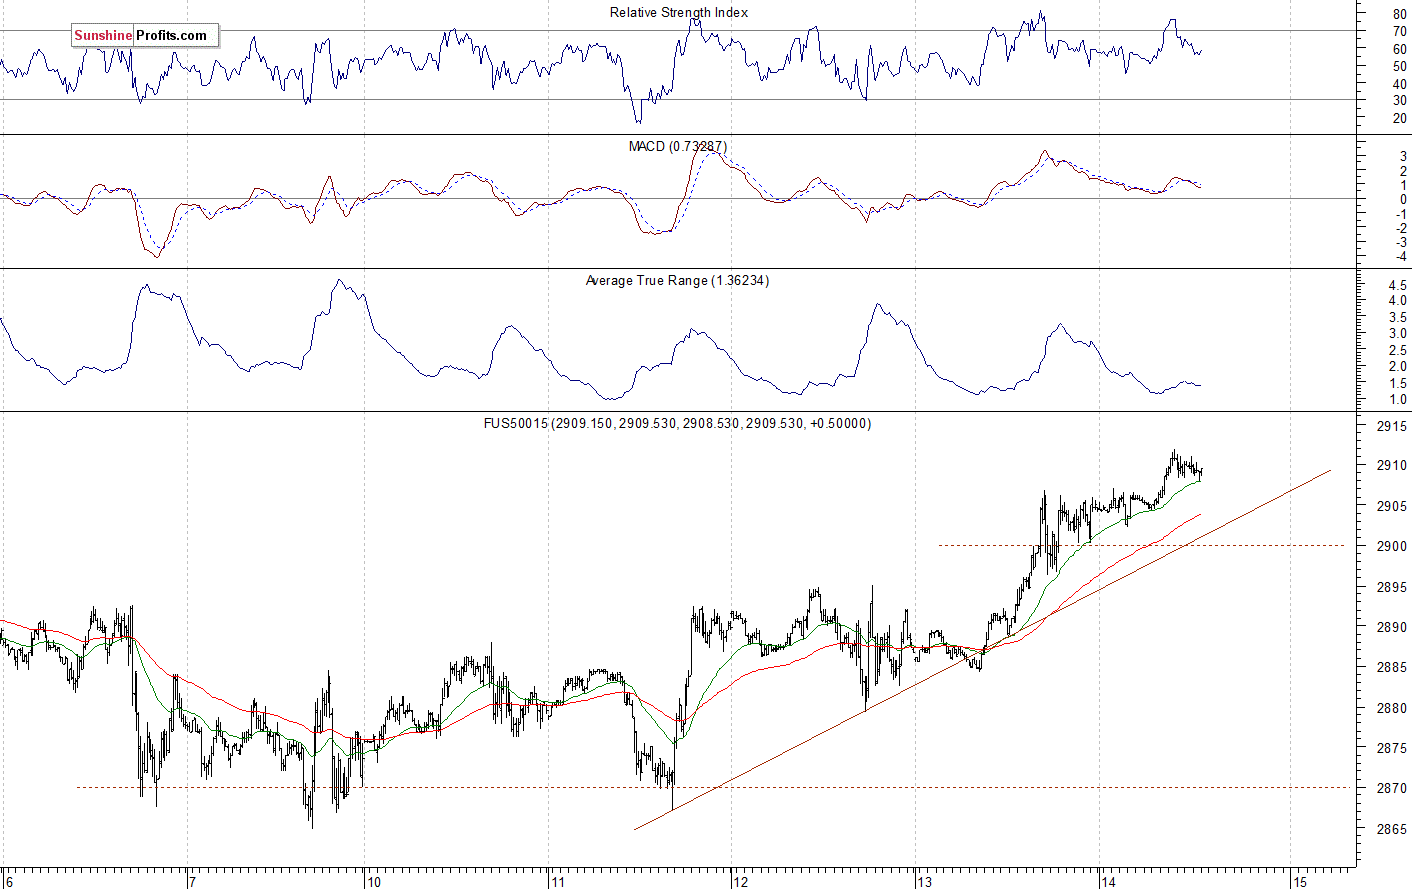Click the price axis label 2905
Image resolution: width=1412 pixels, height=889 pixels.
[x=1391, y=506]
